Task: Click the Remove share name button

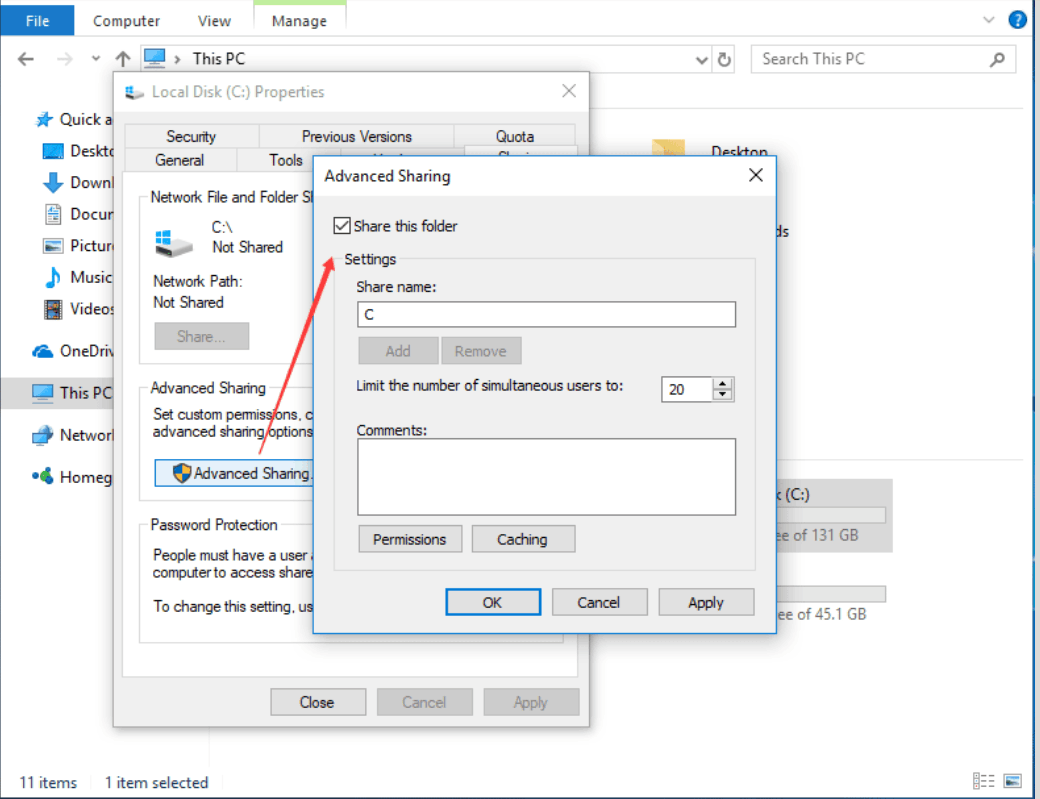Action: click(481, 351)
